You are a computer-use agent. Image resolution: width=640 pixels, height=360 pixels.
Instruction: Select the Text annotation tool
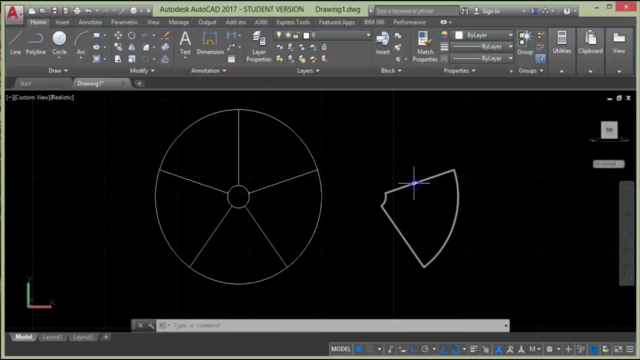pos(185,43)
